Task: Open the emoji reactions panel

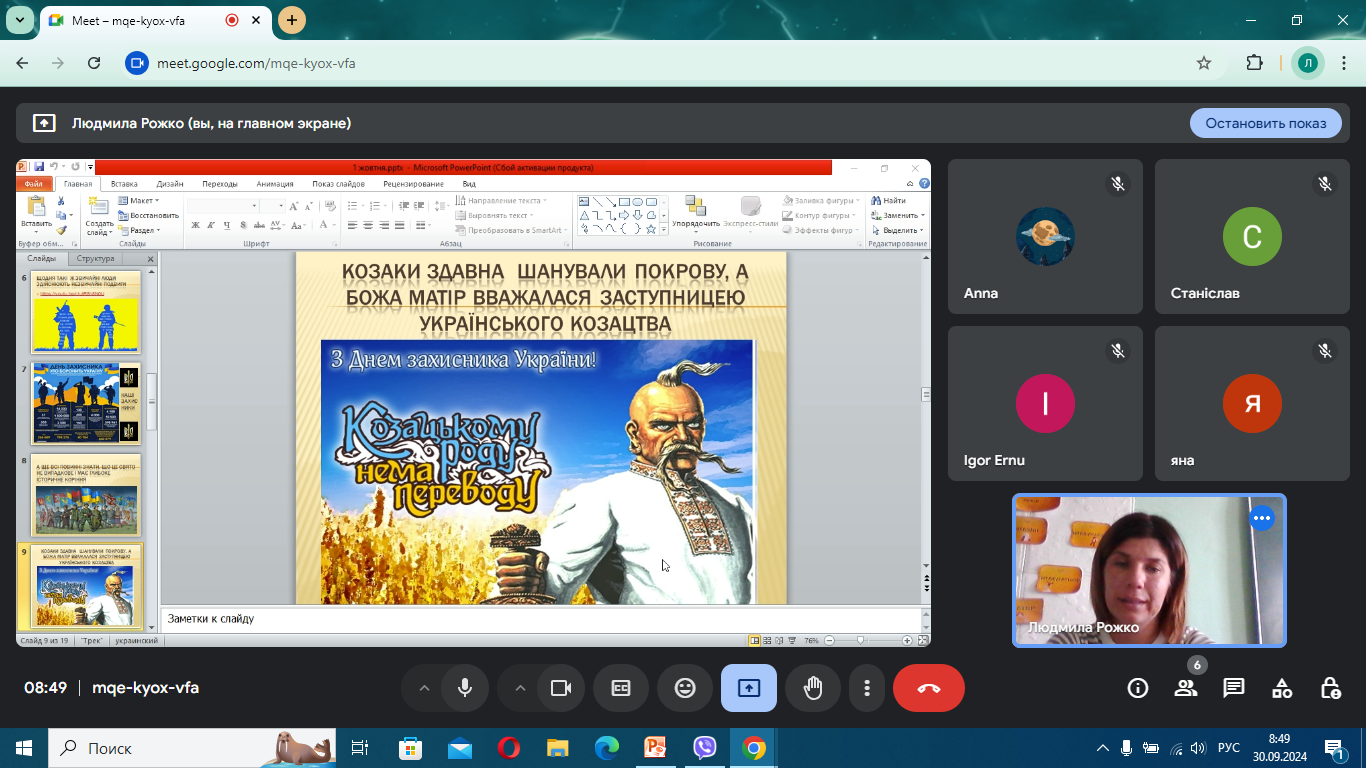Action: (x=685, y=688)
